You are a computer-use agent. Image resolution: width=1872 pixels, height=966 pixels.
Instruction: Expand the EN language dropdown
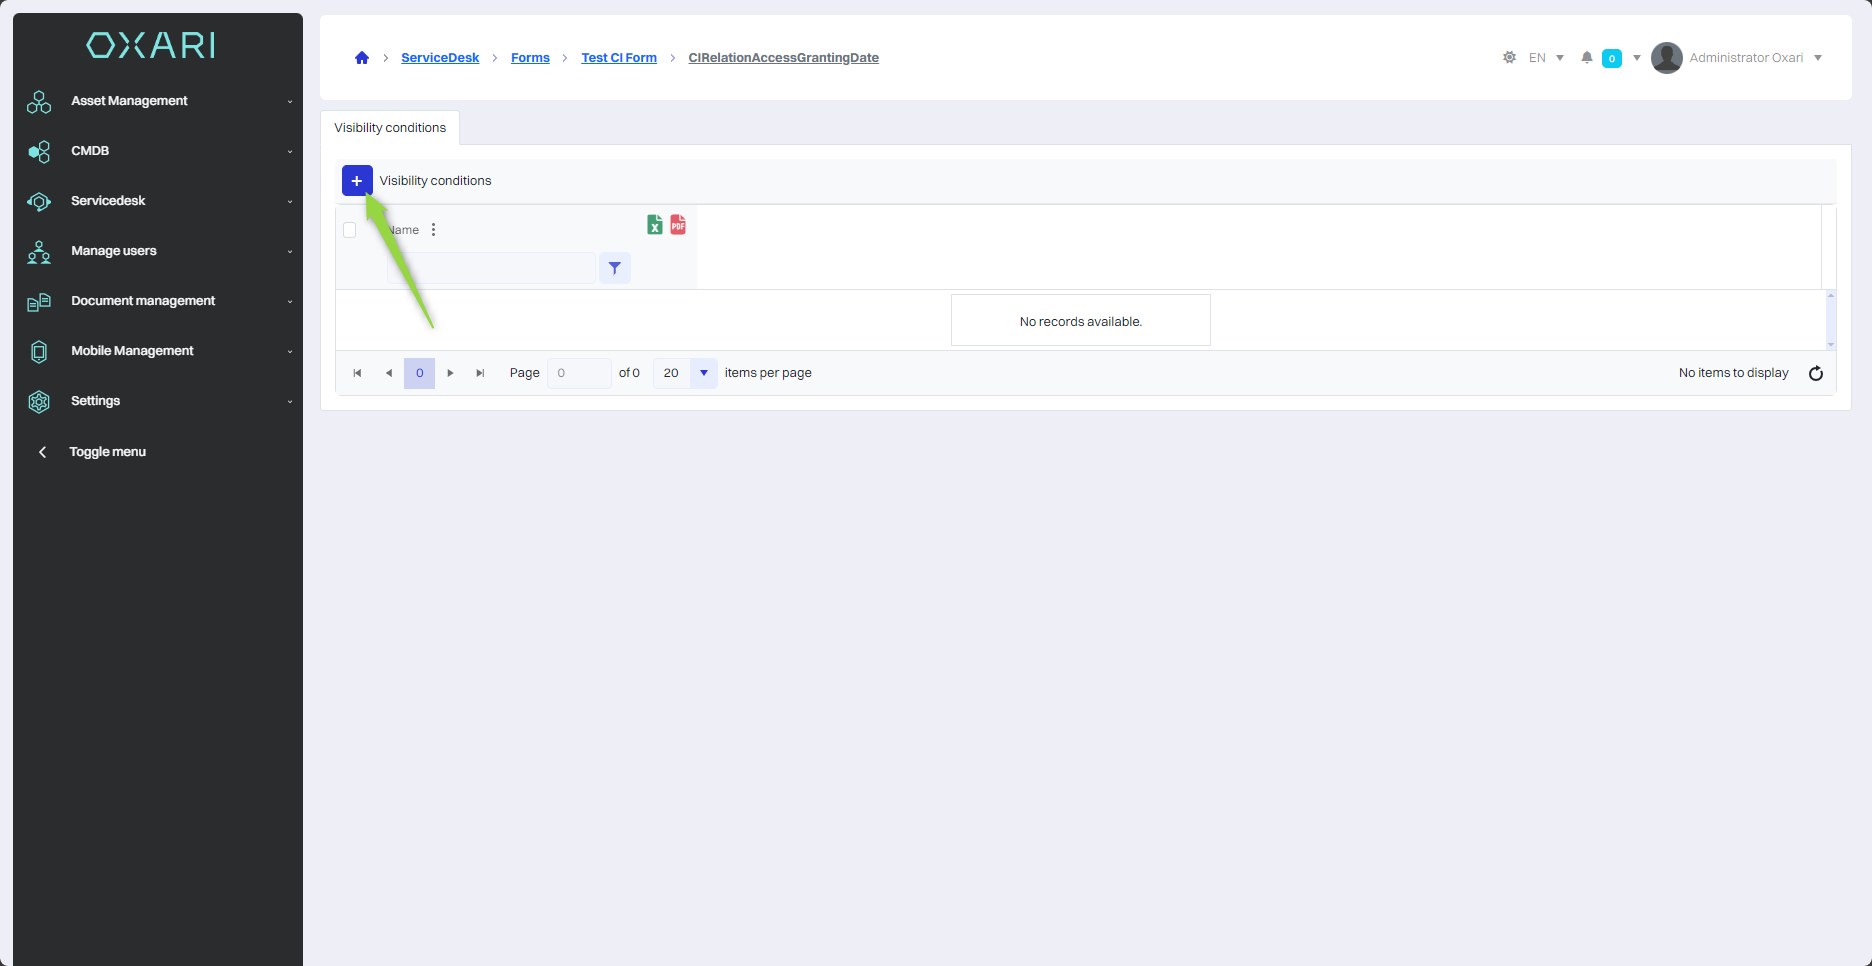point(1546,58)
